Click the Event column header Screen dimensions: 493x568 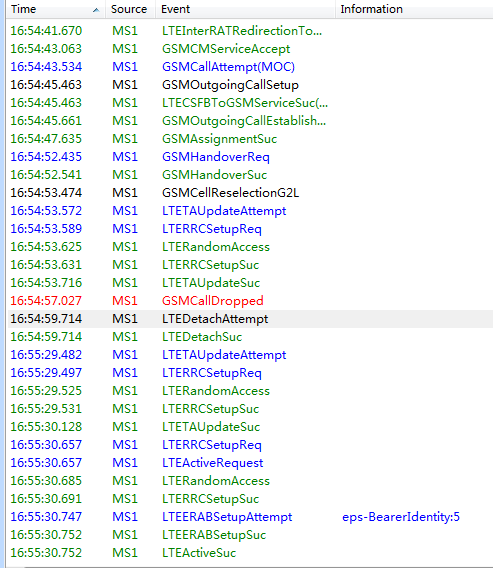tap(245, 9)
